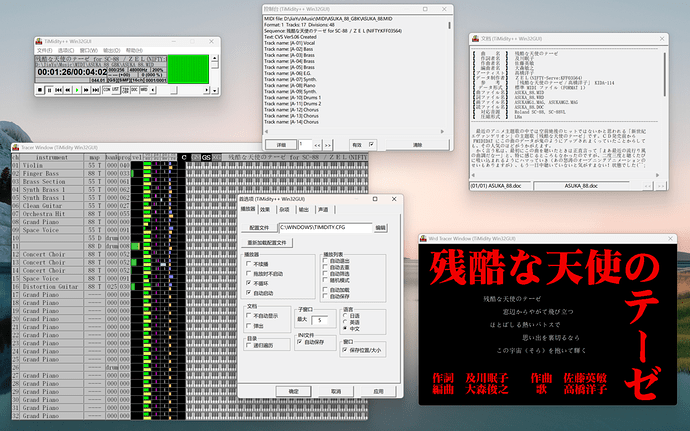Screen dimensions: 690x431
Task: Fast-forward the current song
Action: [x=86, y=90]
